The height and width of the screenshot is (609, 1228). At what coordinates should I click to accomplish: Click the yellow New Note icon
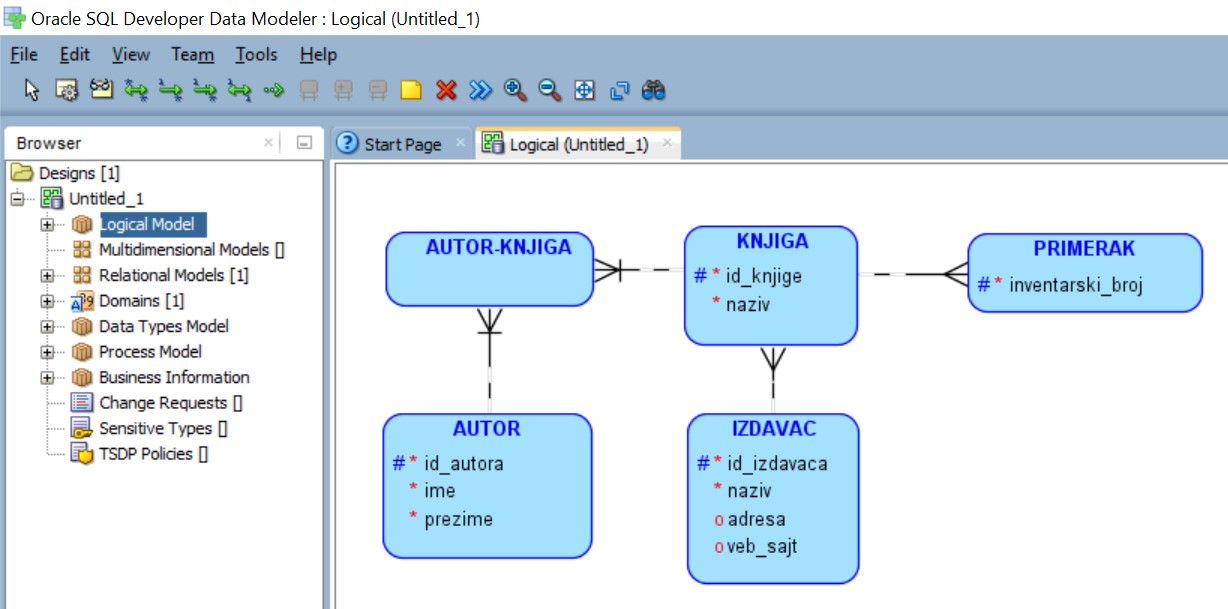411,90
